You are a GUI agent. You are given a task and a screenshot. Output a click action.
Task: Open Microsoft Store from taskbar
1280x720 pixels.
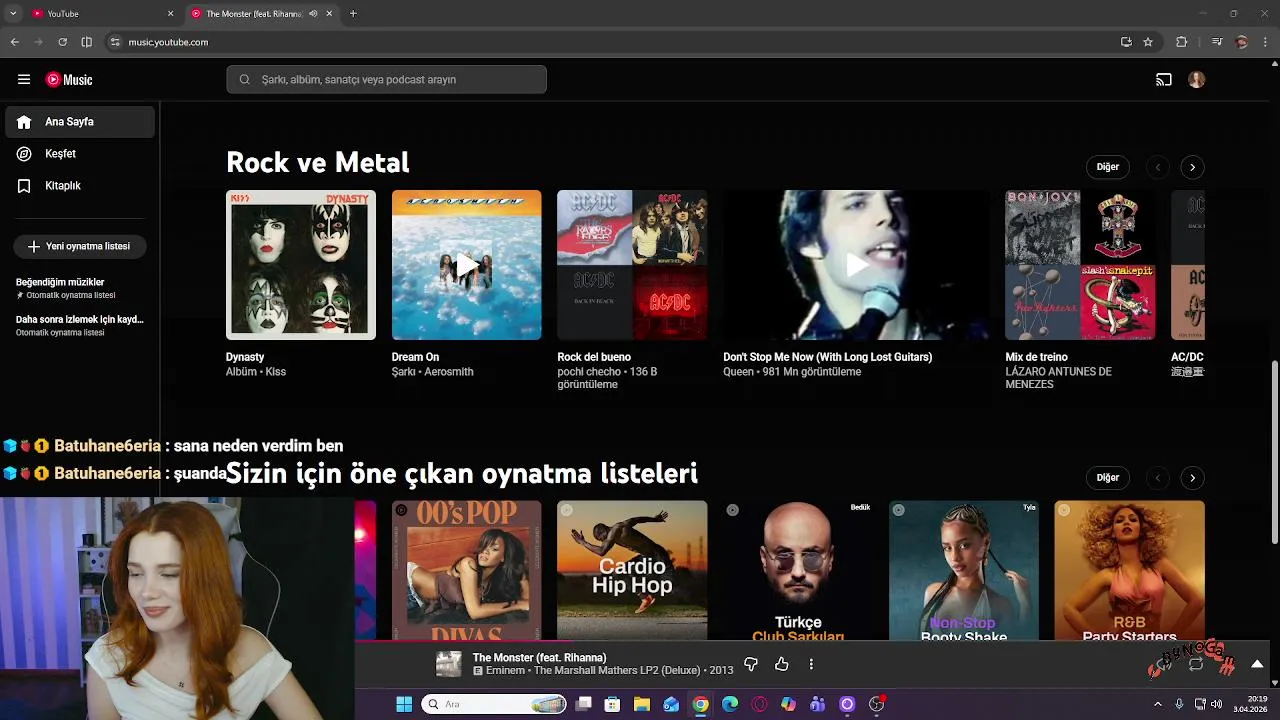click(x=613, y=704)
